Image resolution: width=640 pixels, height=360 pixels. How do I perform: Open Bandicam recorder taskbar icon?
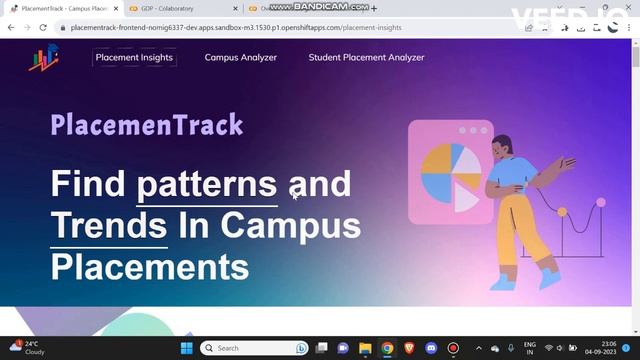(453, 348)
